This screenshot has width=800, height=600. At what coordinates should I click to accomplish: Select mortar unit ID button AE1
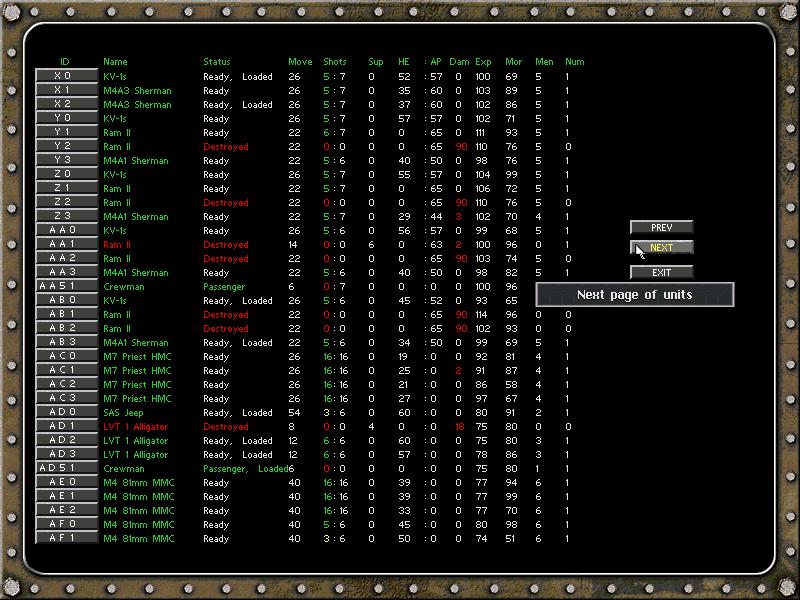pos(66,496)
